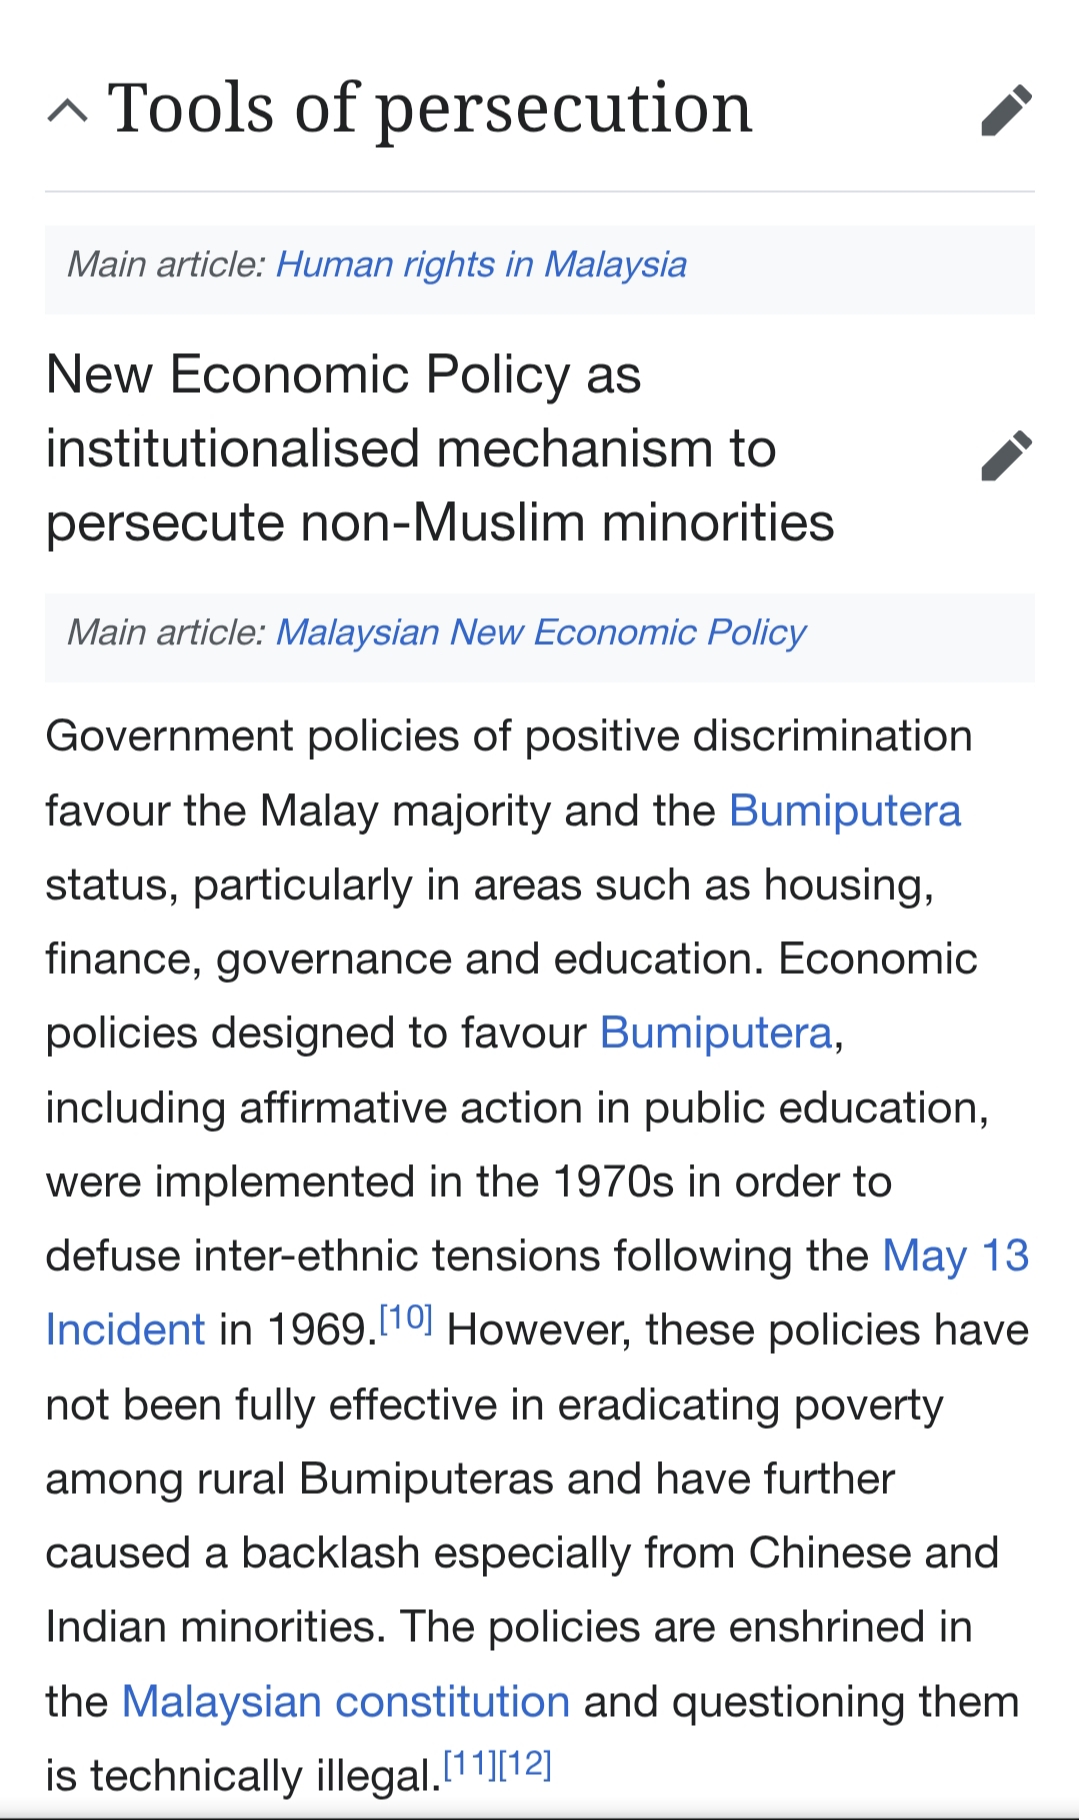
Task: Click "technically illegal" text at paragraph end
Action: [x=280, y=1777]
